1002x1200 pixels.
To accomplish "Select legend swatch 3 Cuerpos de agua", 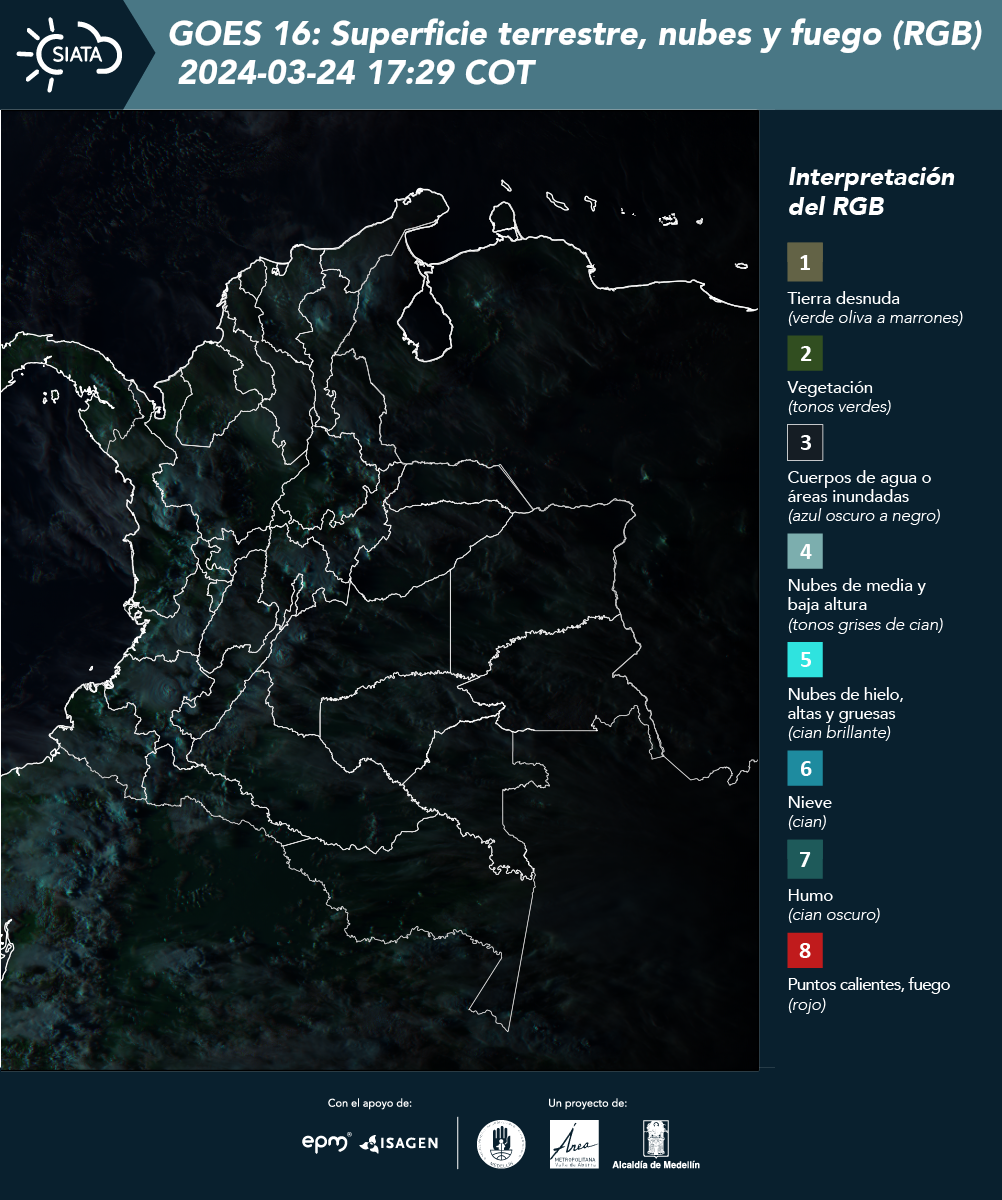I will (805, 442).
